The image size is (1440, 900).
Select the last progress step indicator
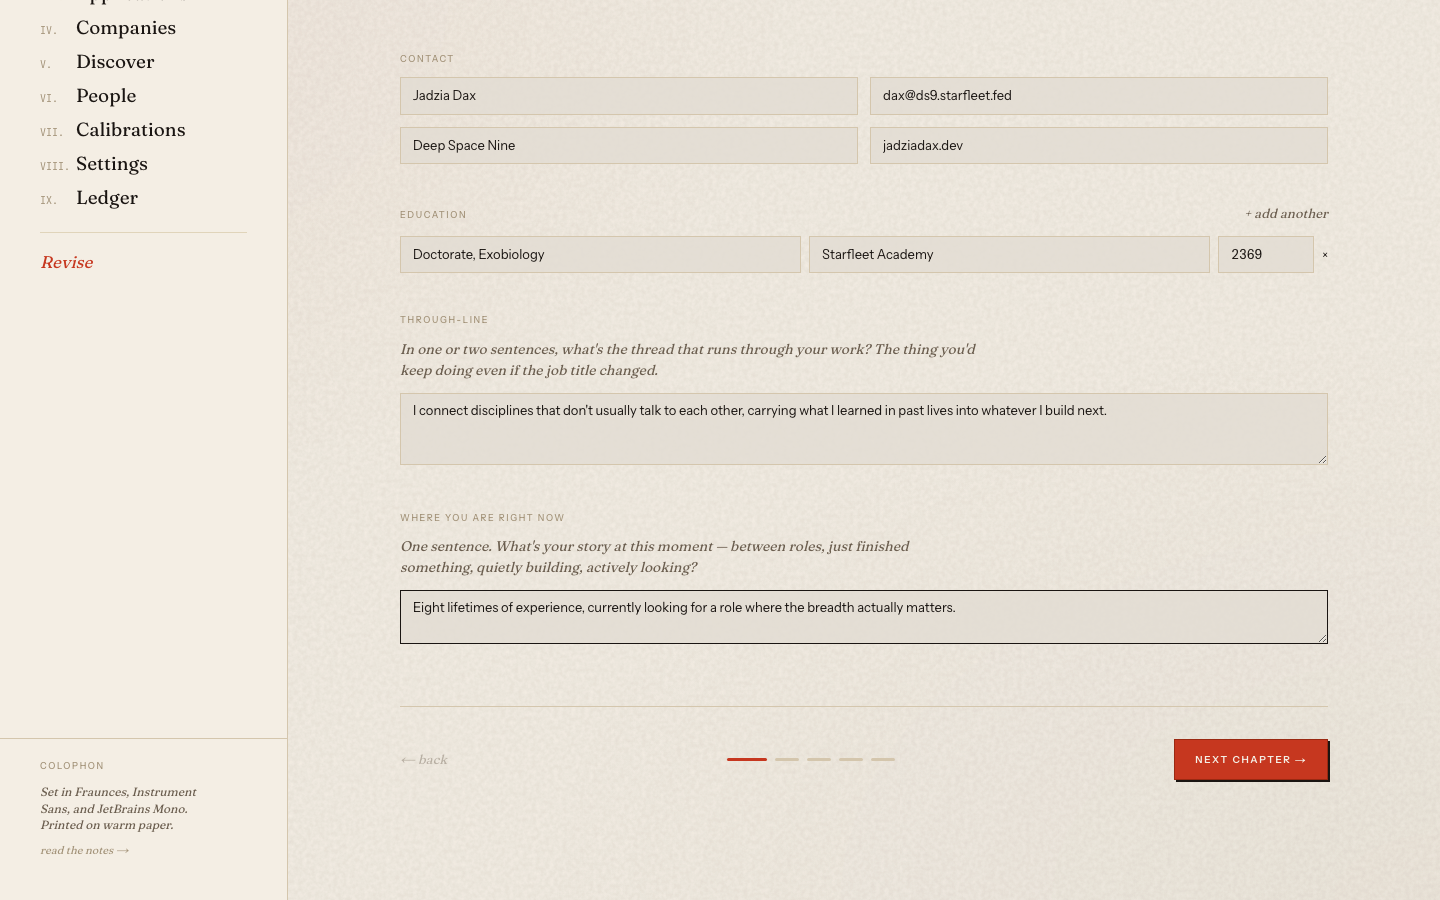coord(883,759)
